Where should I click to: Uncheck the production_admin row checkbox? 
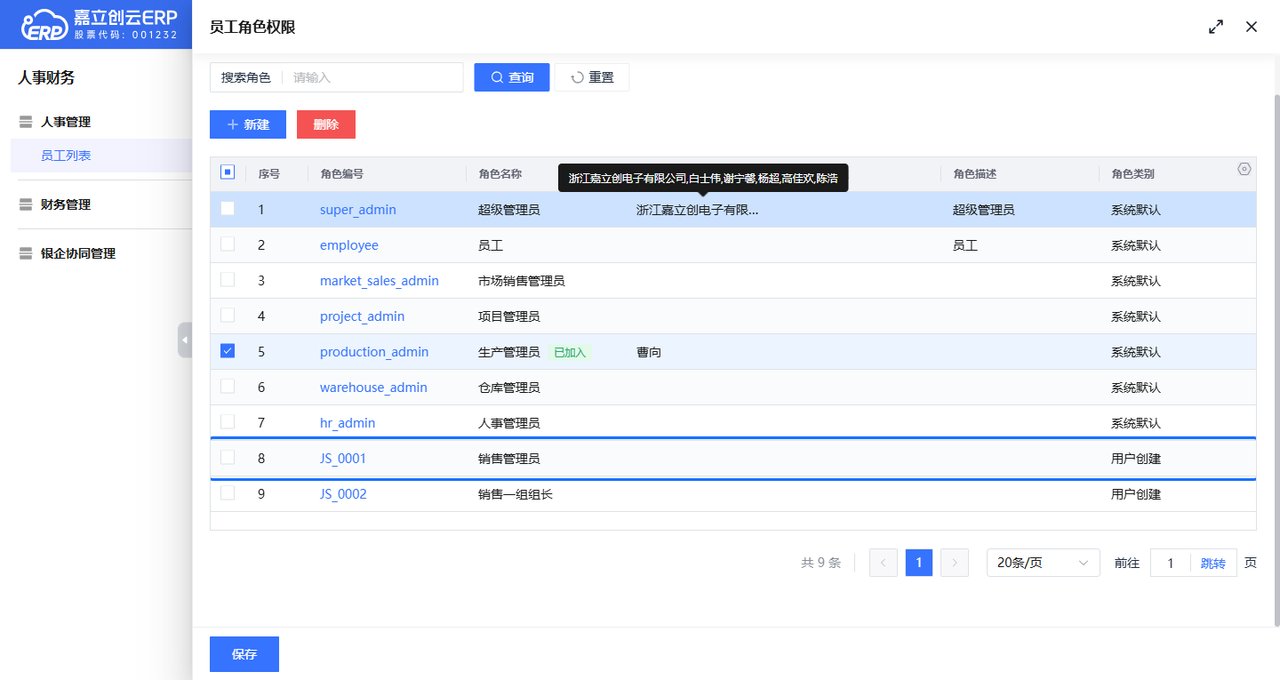[227, 351]
